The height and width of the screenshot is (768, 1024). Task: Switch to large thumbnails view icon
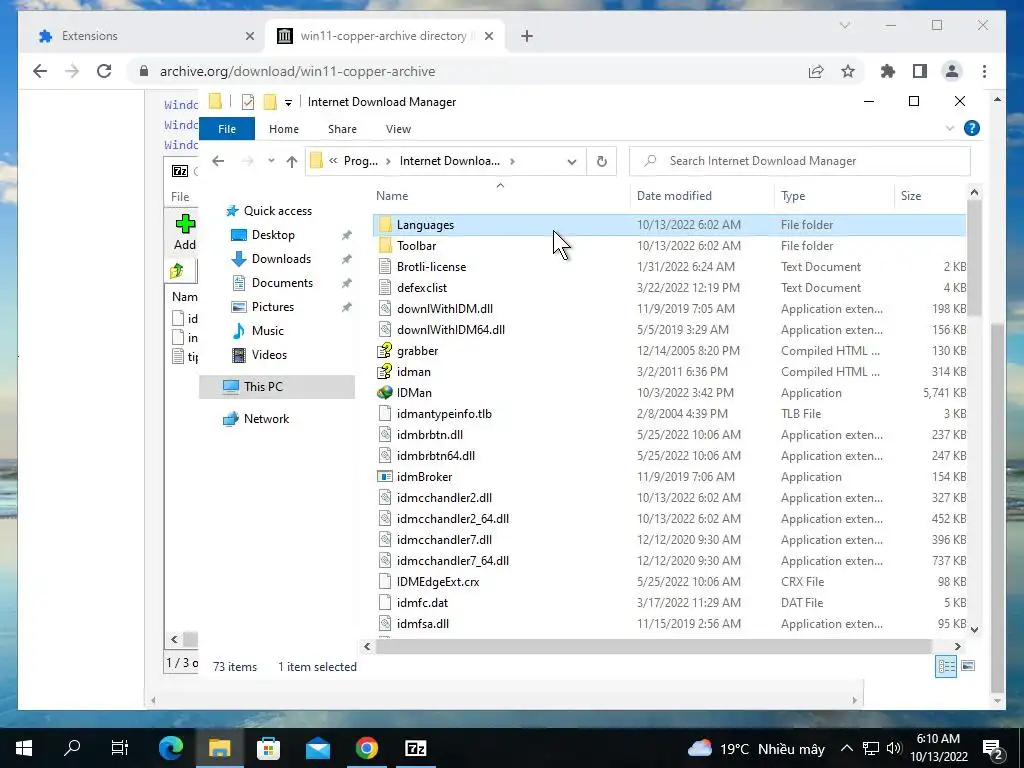(x=968, y=666)
